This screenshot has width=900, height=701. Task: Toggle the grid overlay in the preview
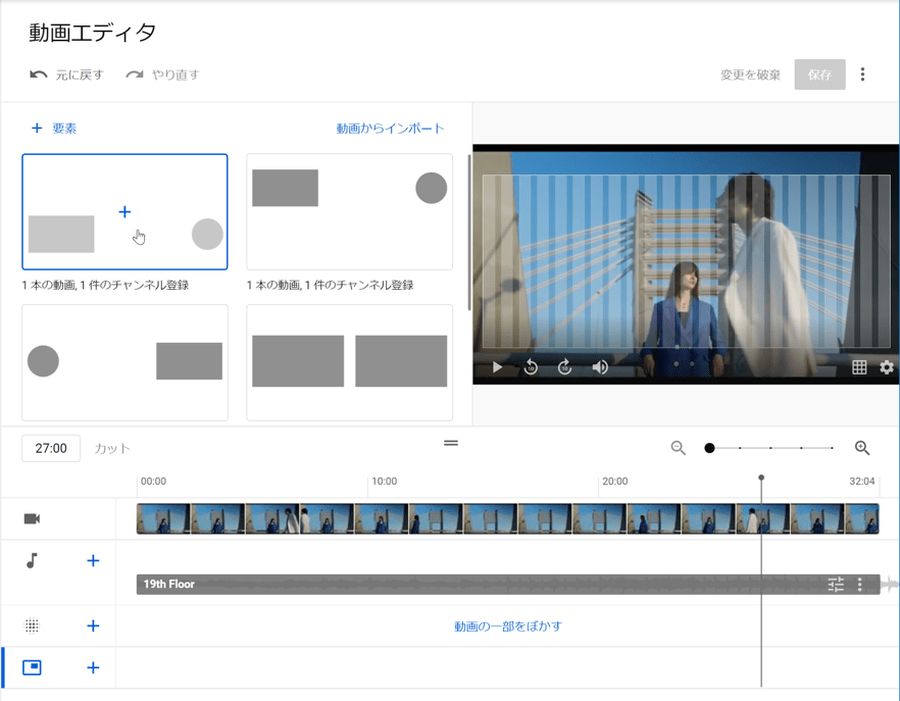pyautogui.click(x=858, y=367)
